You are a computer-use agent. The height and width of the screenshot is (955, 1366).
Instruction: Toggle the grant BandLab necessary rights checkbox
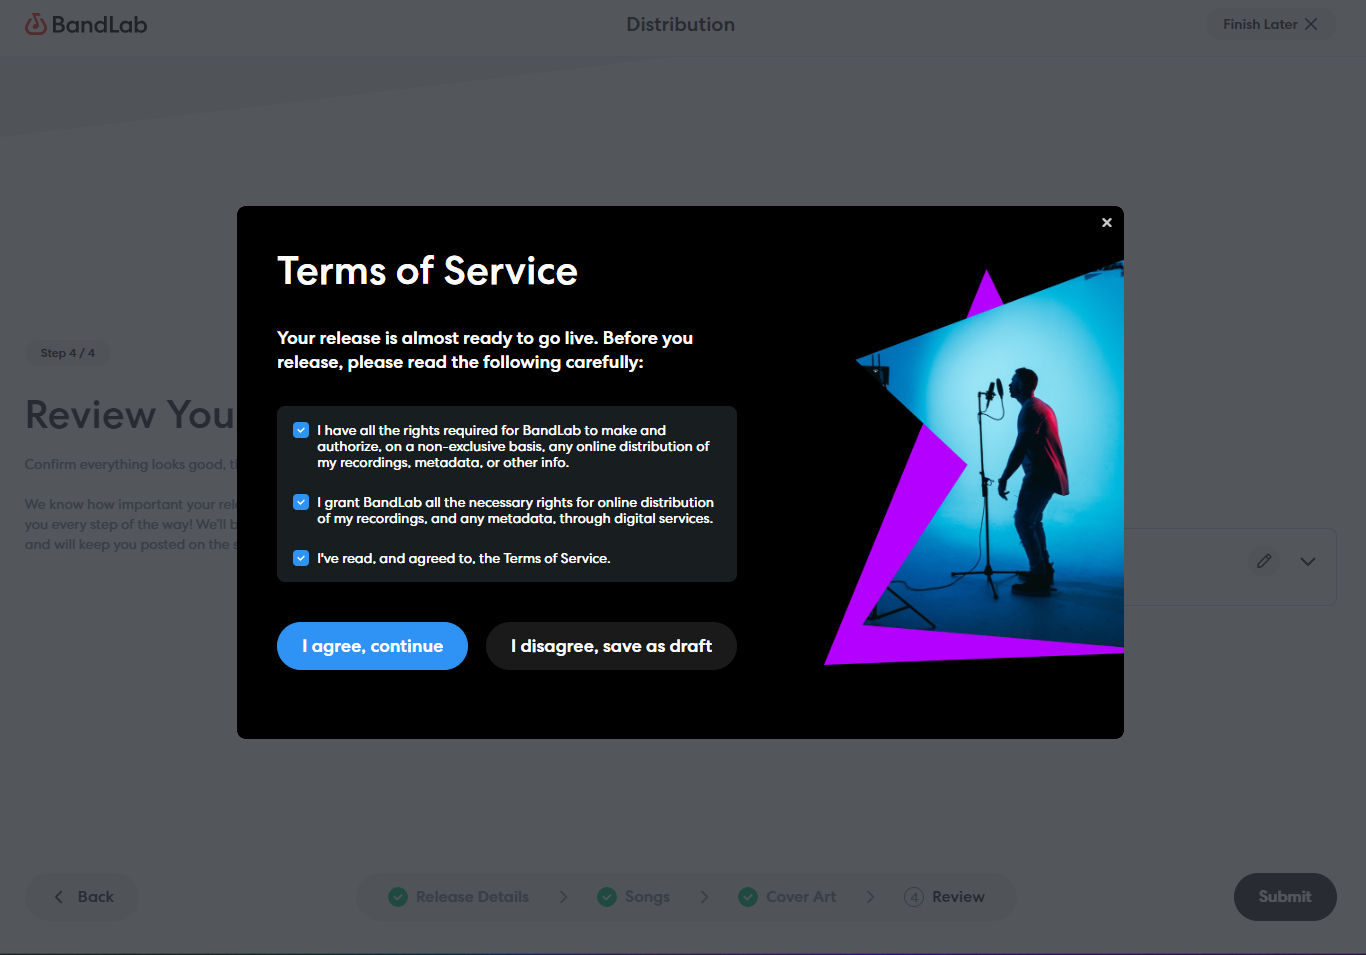pyautogui.click(x=301, y=502)
